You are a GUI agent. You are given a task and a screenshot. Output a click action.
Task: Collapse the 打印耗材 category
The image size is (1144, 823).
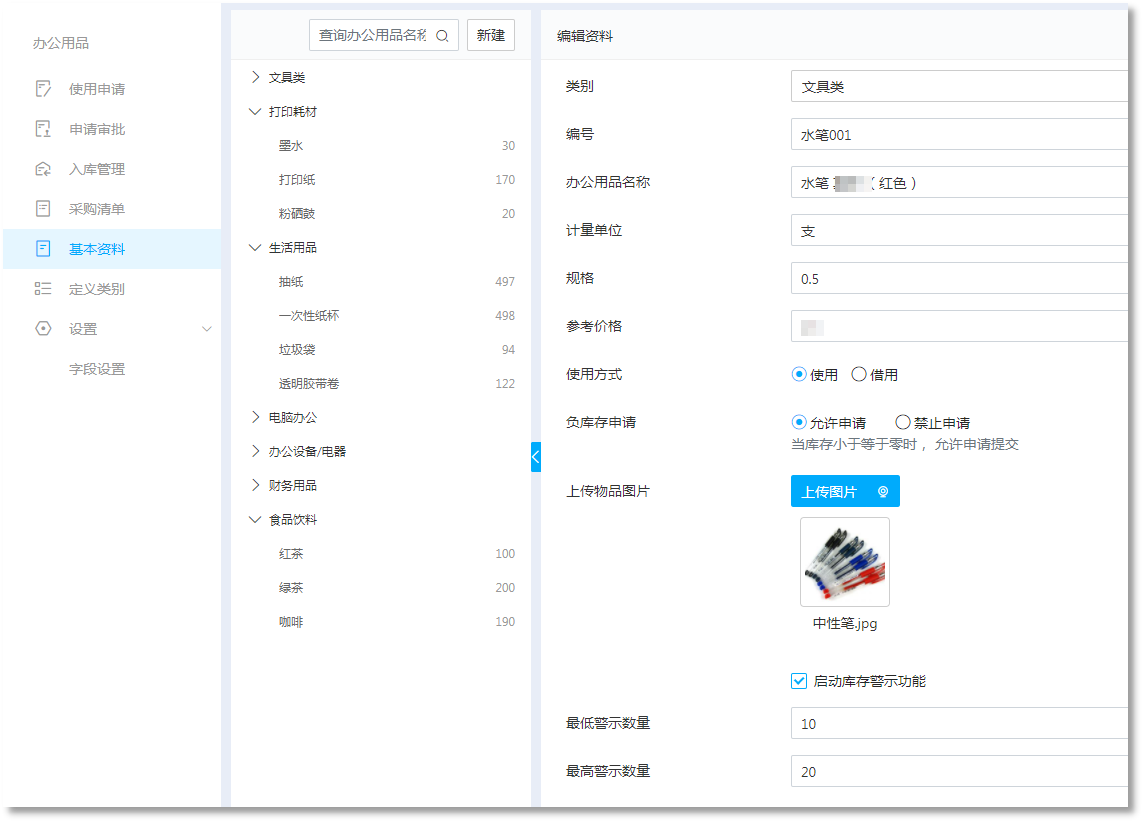(x=256, y=112)
